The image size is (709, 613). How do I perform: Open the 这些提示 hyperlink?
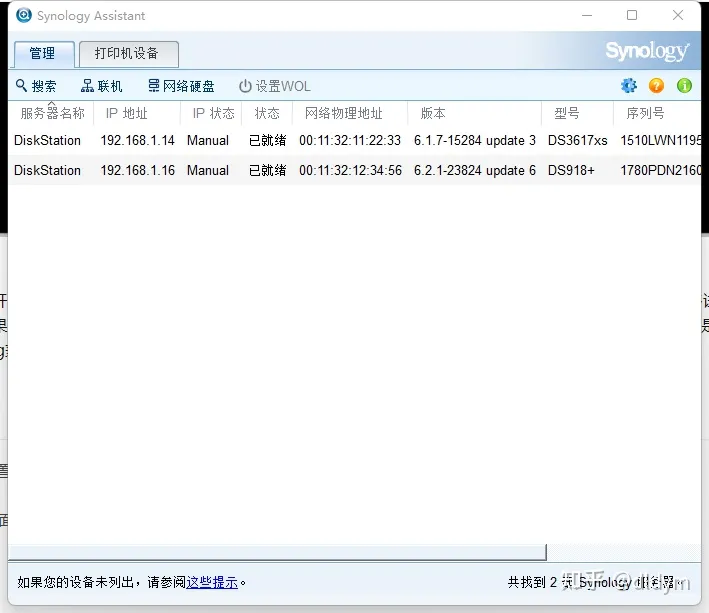[x=212, y=582]
